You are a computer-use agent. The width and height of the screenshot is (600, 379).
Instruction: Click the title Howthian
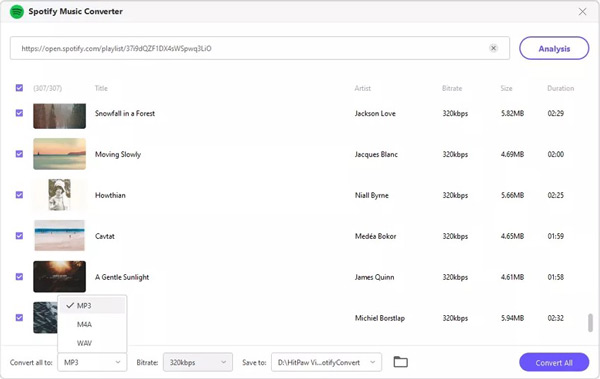point(110,195)
